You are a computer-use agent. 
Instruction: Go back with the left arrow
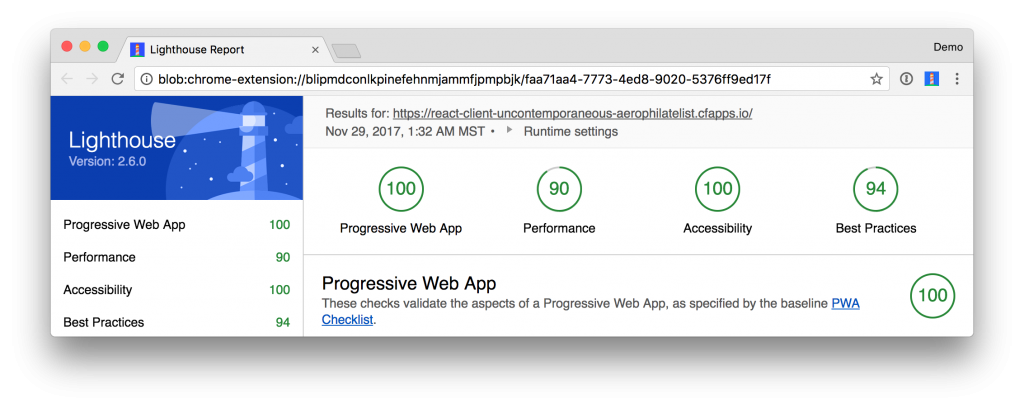tap(67, 79)
